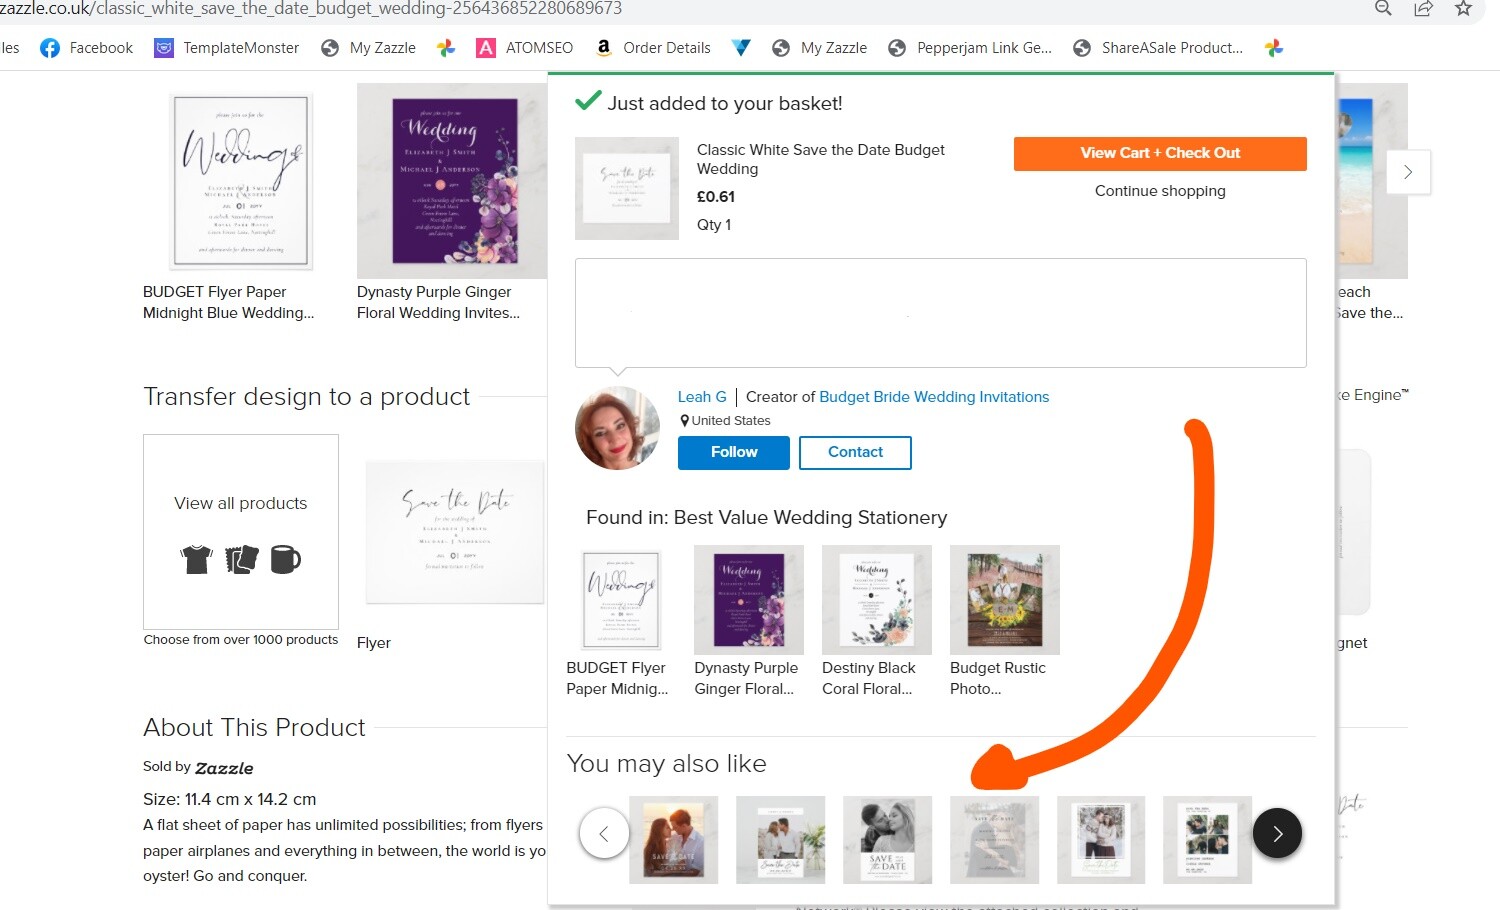Open the Amazon Order Details bookmark

coord(653,48)
